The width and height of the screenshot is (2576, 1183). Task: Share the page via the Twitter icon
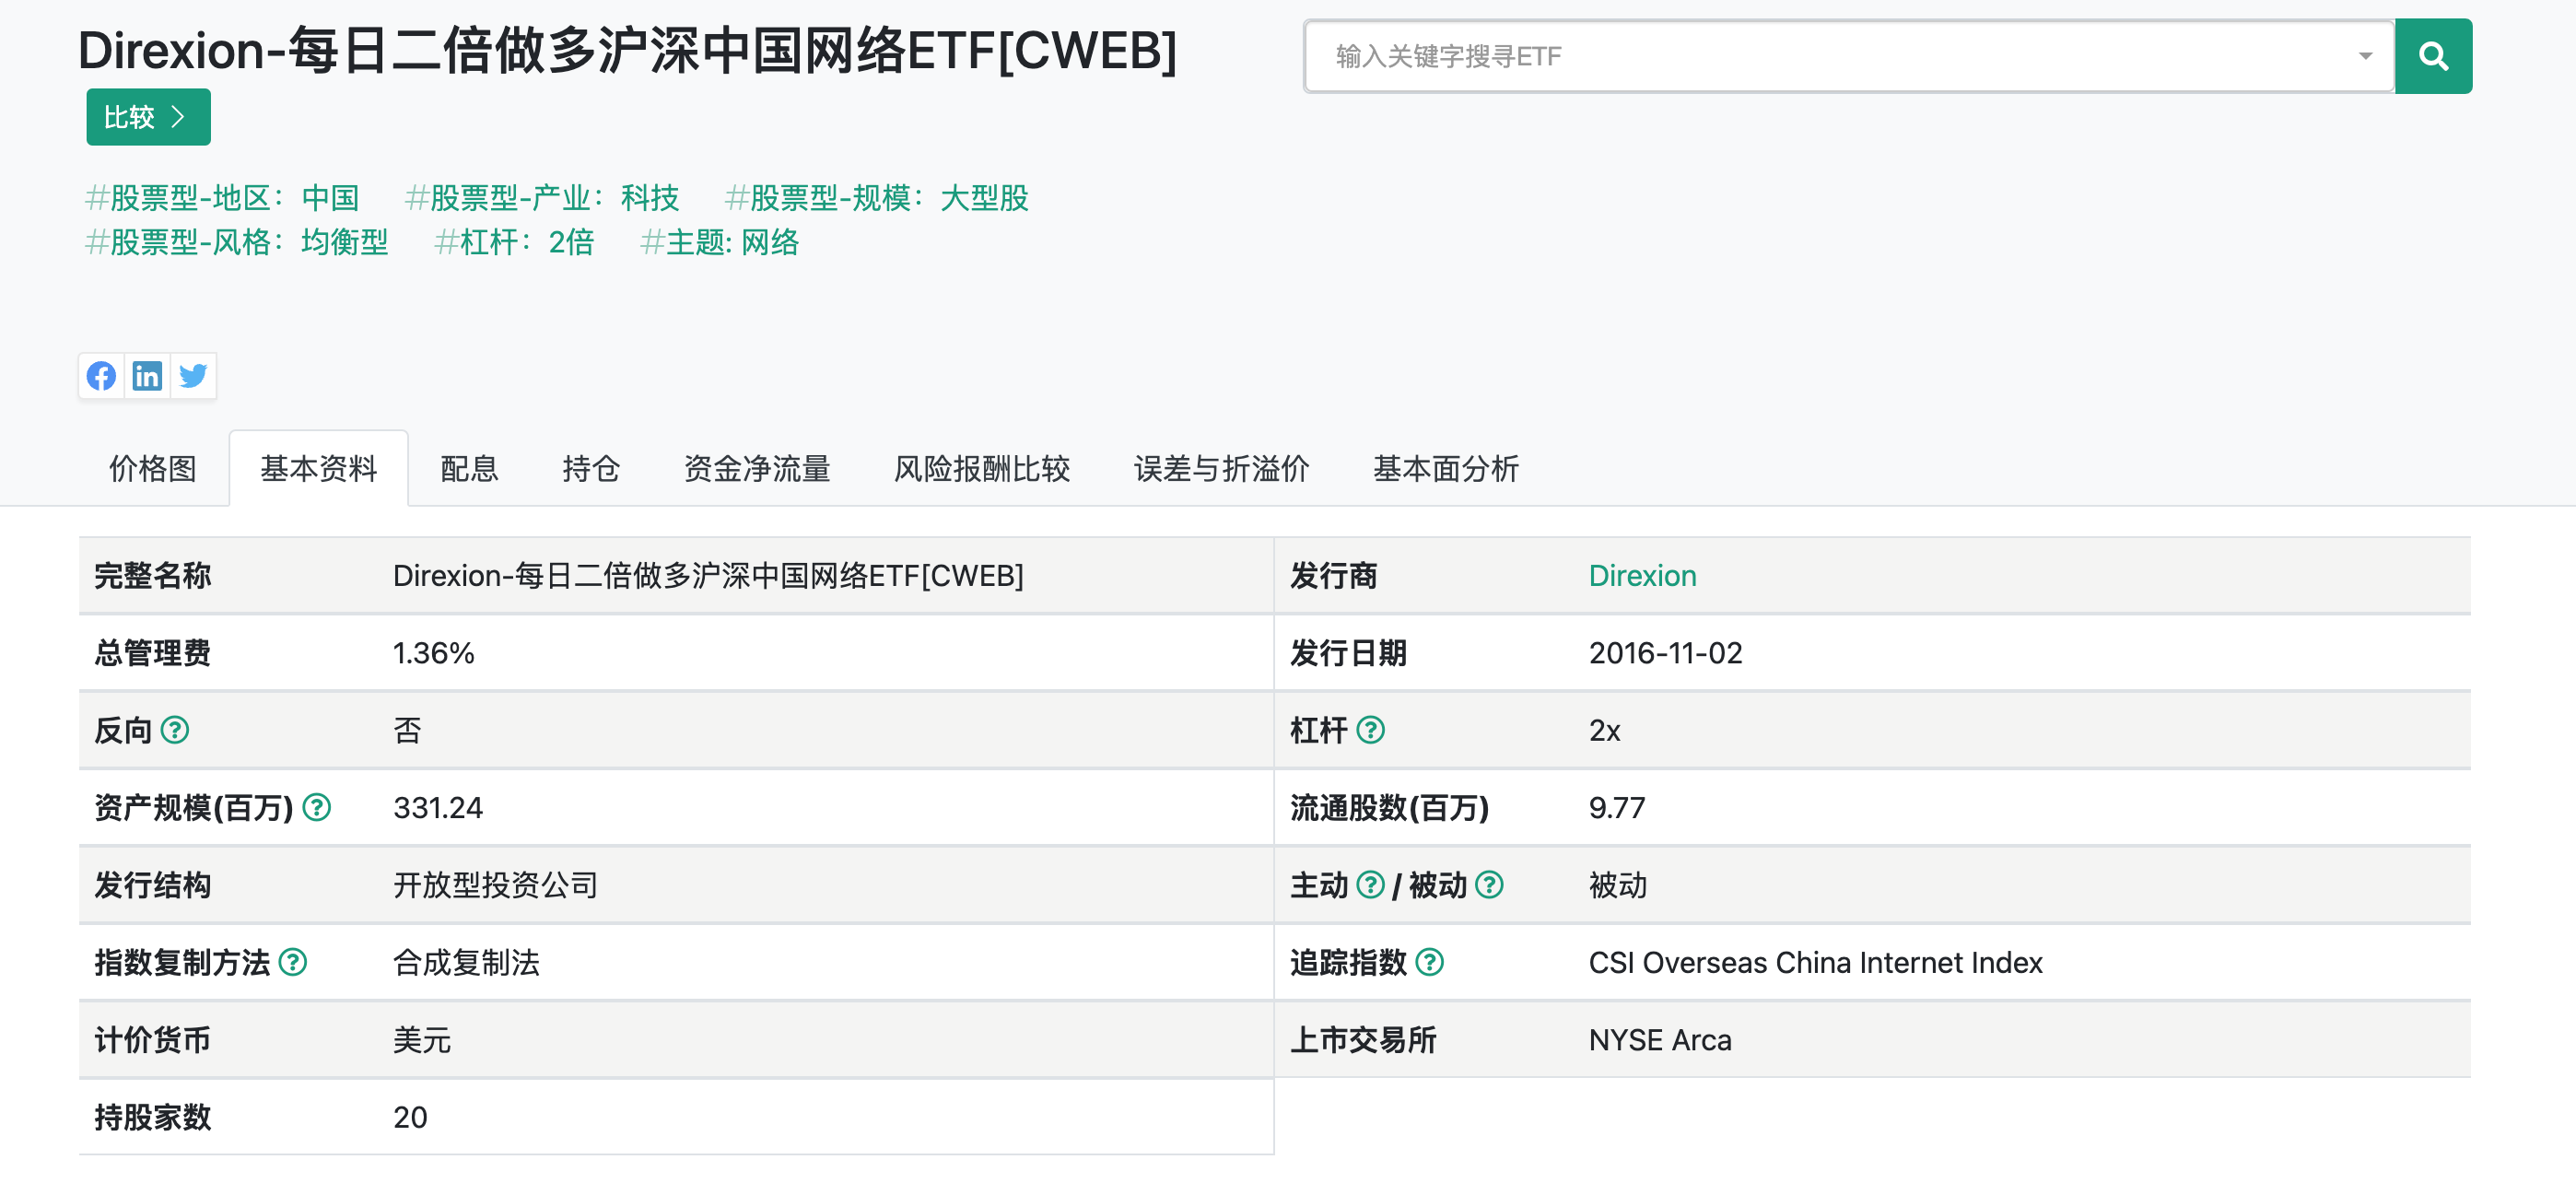[x=193, y=376]
